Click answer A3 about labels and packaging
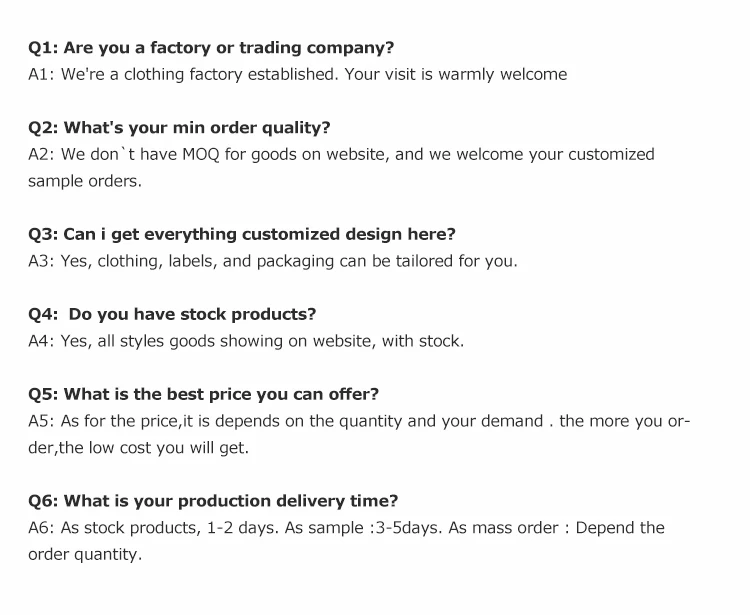Screen dimensions: 750x615 [x=272, y=261]
